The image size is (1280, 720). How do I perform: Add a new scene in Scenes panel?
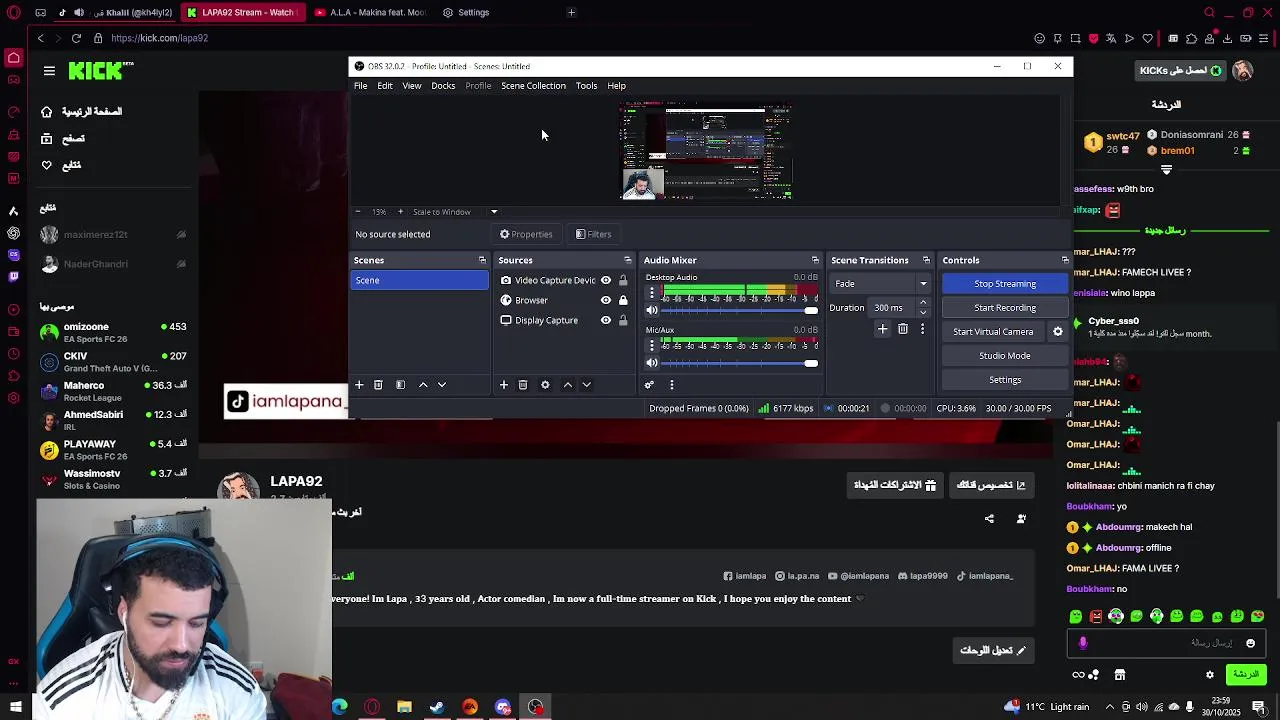(x=359, y=385)
